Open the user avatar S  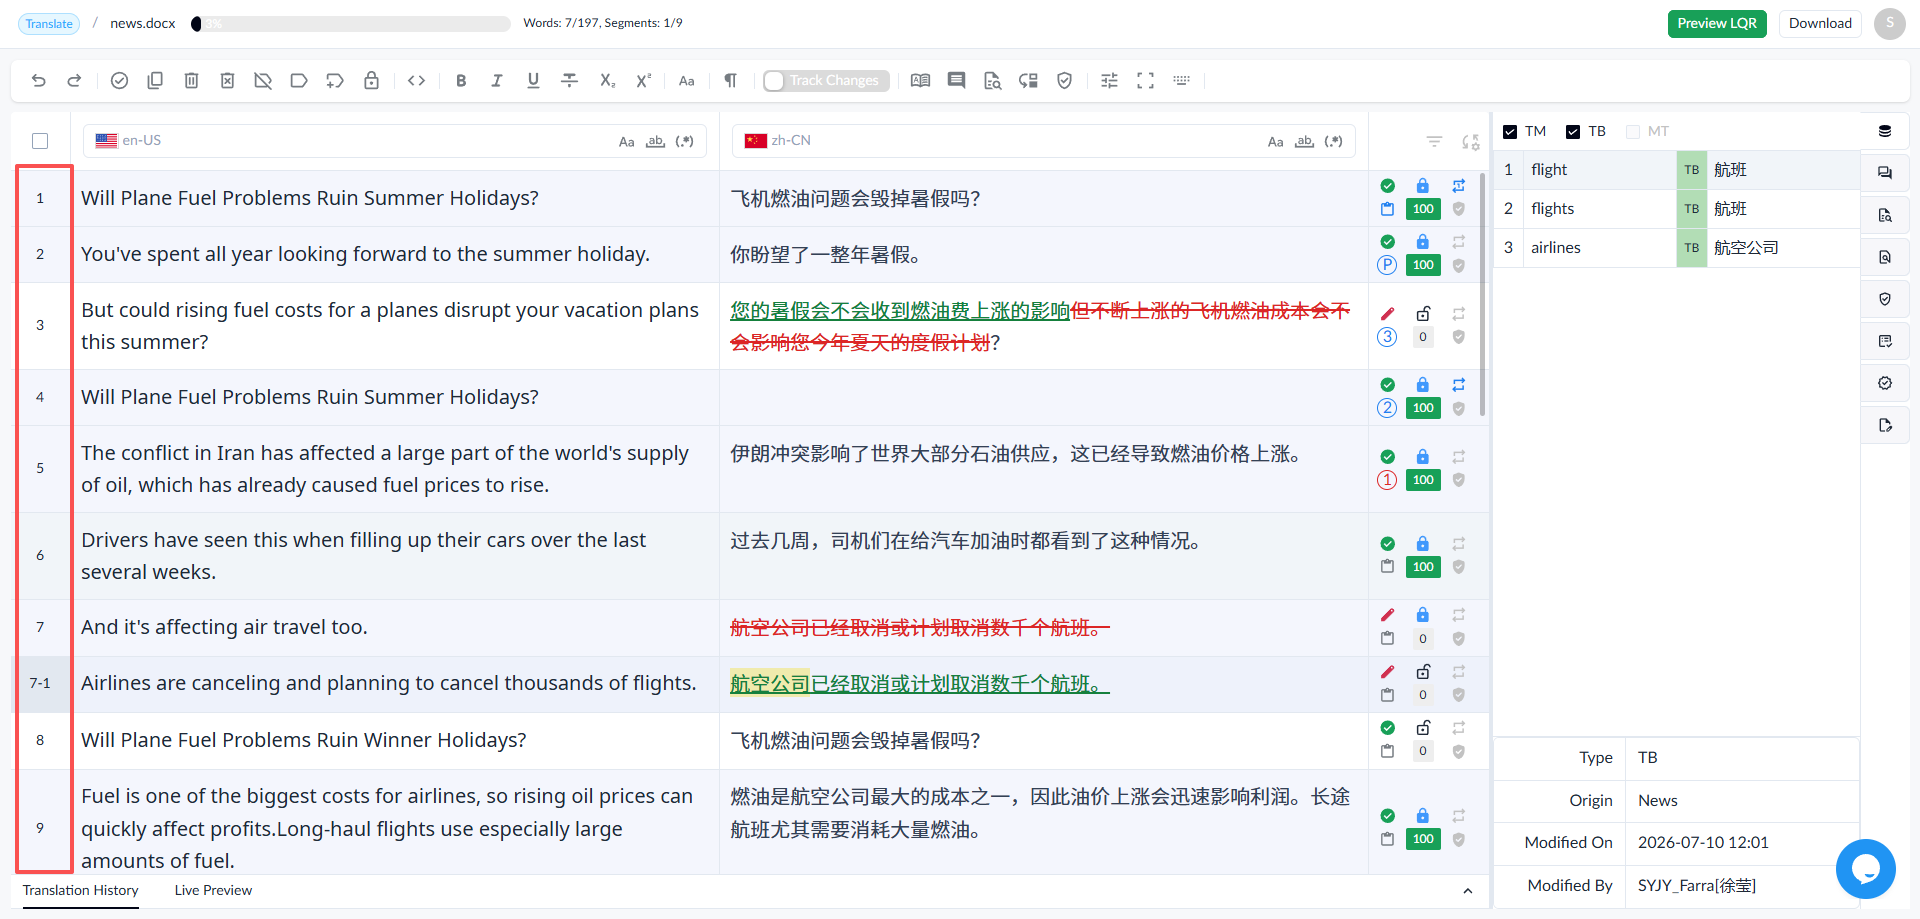click(1889, 24)
